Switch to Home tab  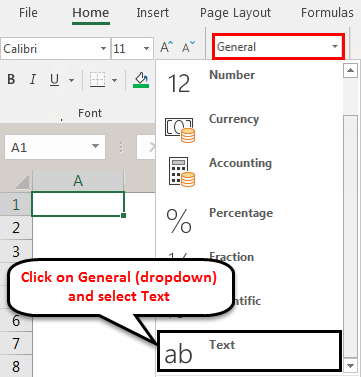(91, 13)
